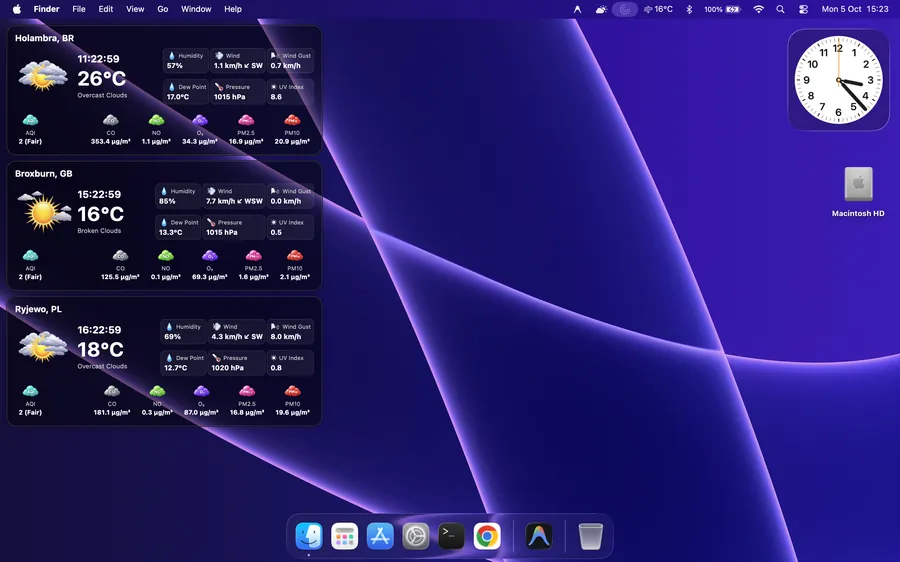Screen dimensions: 900x562
Task: Click the 16°C temperature in Broxburn widget
Action: click(x=100, y=214)
